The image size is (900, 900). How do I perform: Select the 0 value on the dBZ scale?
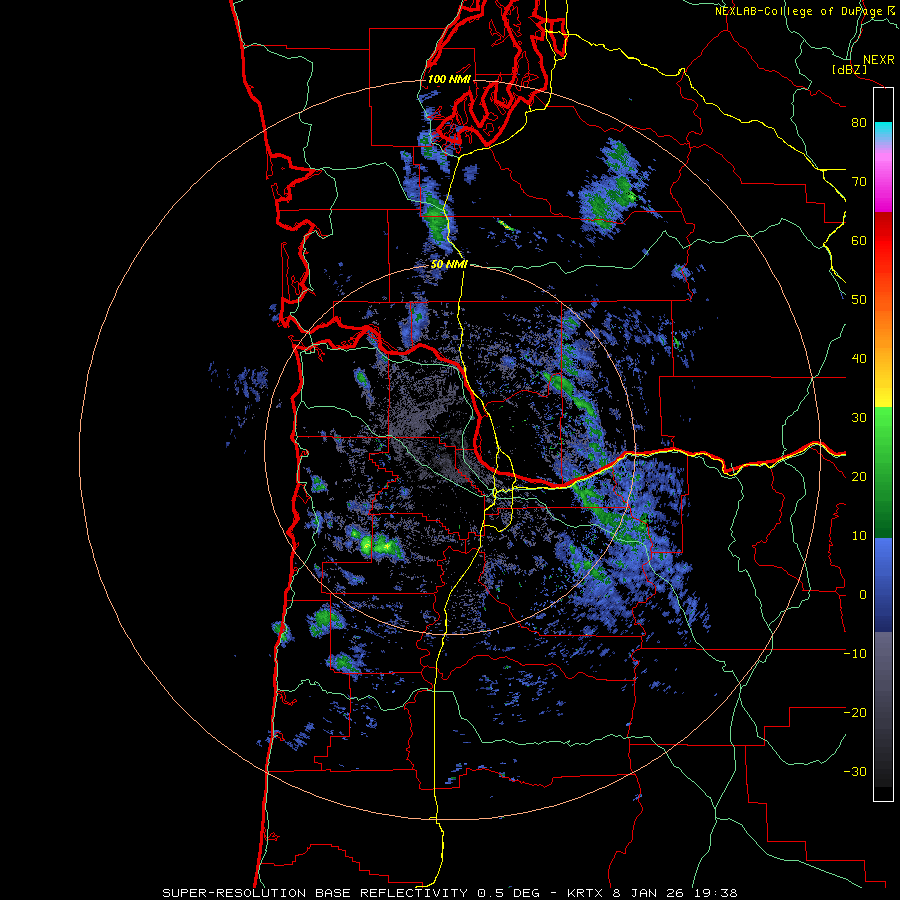point(863,595)
